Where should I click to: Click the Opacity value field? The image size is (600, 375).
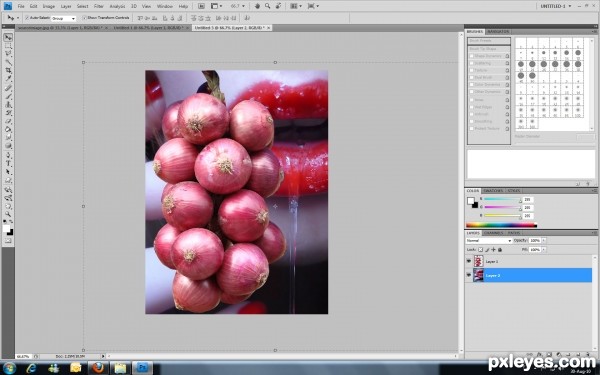tap(535, 241)
